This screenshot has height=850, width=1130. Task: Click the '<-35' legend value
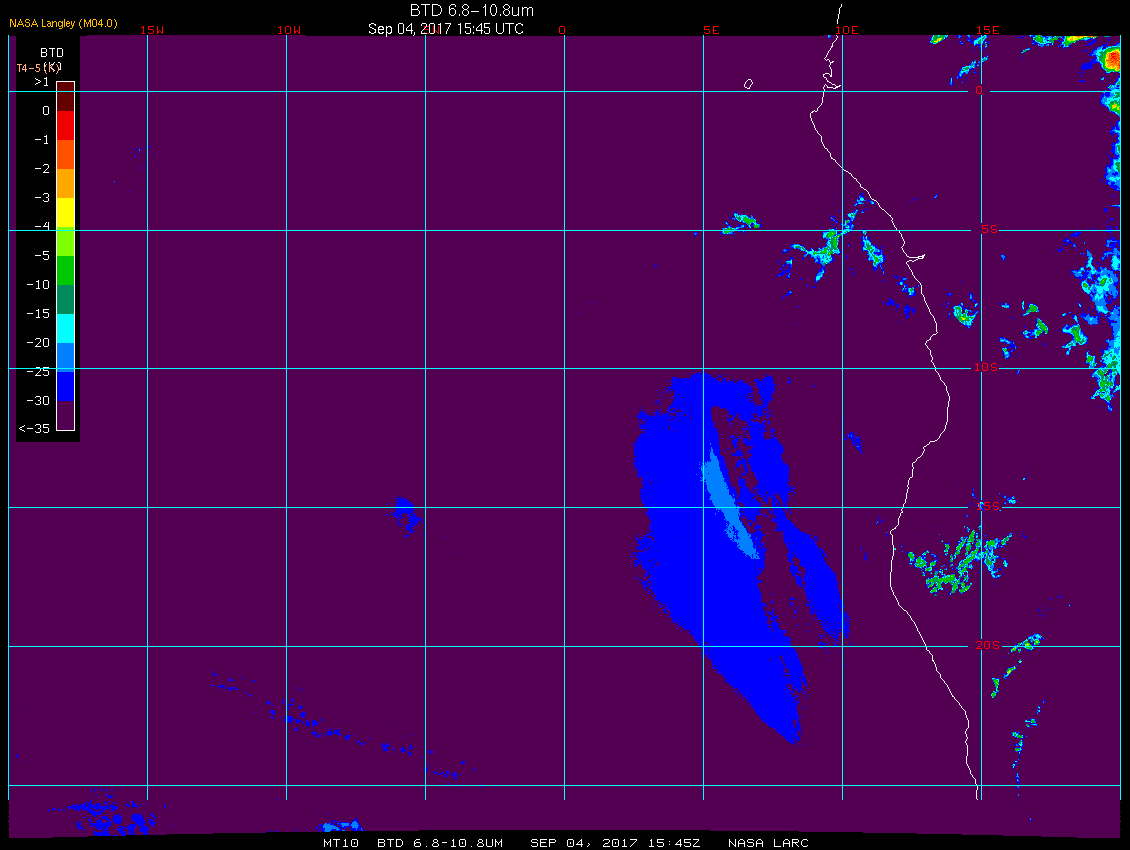click(35, 429)
